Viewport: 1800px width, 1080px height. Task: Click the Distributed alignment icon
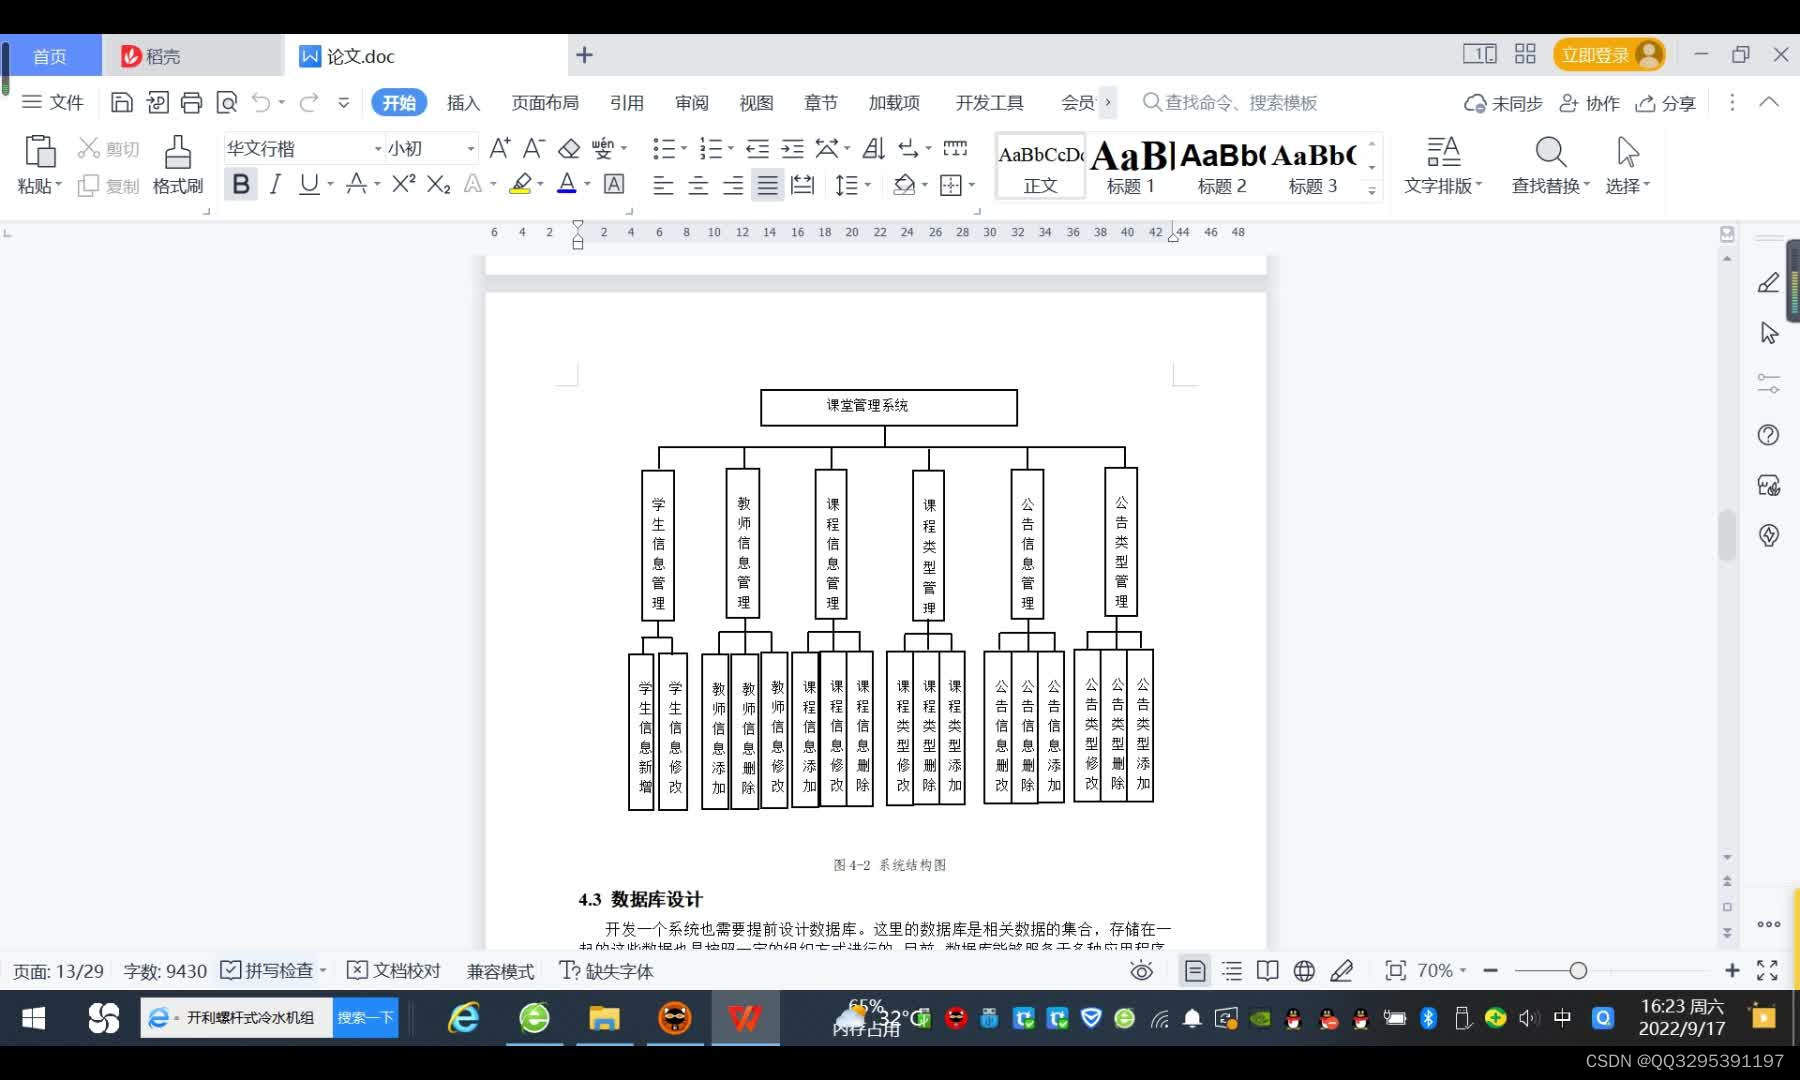[802, 185]
